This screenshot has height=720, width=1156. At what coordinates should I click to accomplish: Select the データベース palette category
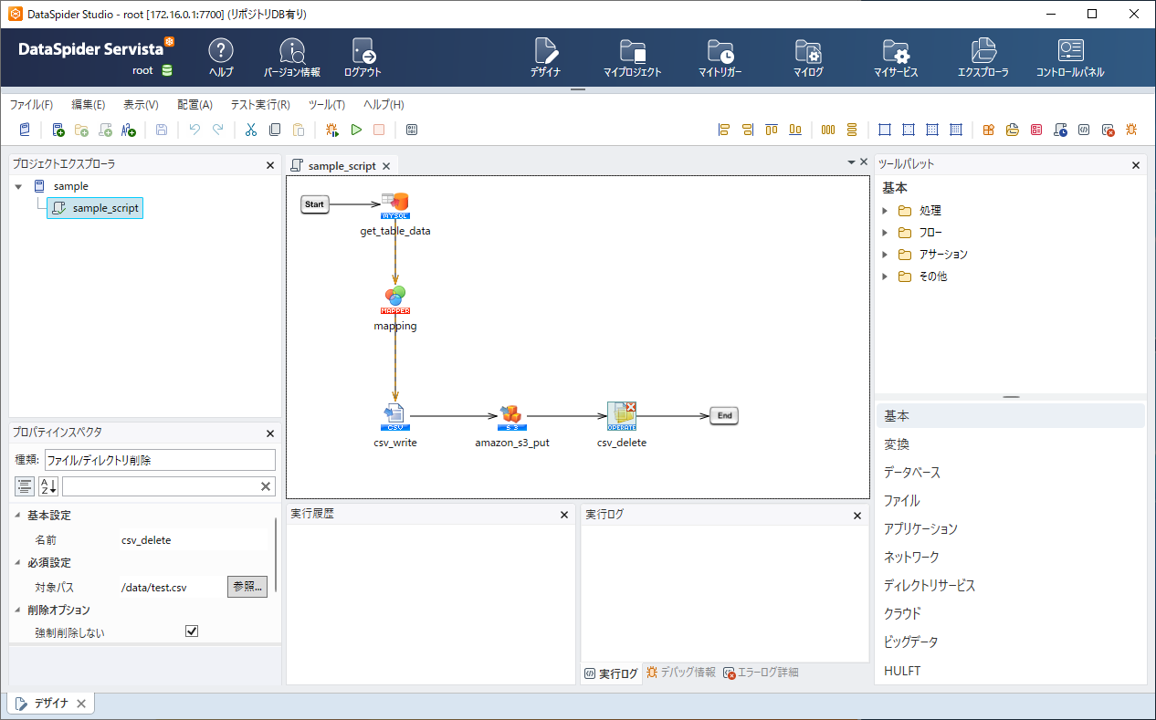point(912,472)
